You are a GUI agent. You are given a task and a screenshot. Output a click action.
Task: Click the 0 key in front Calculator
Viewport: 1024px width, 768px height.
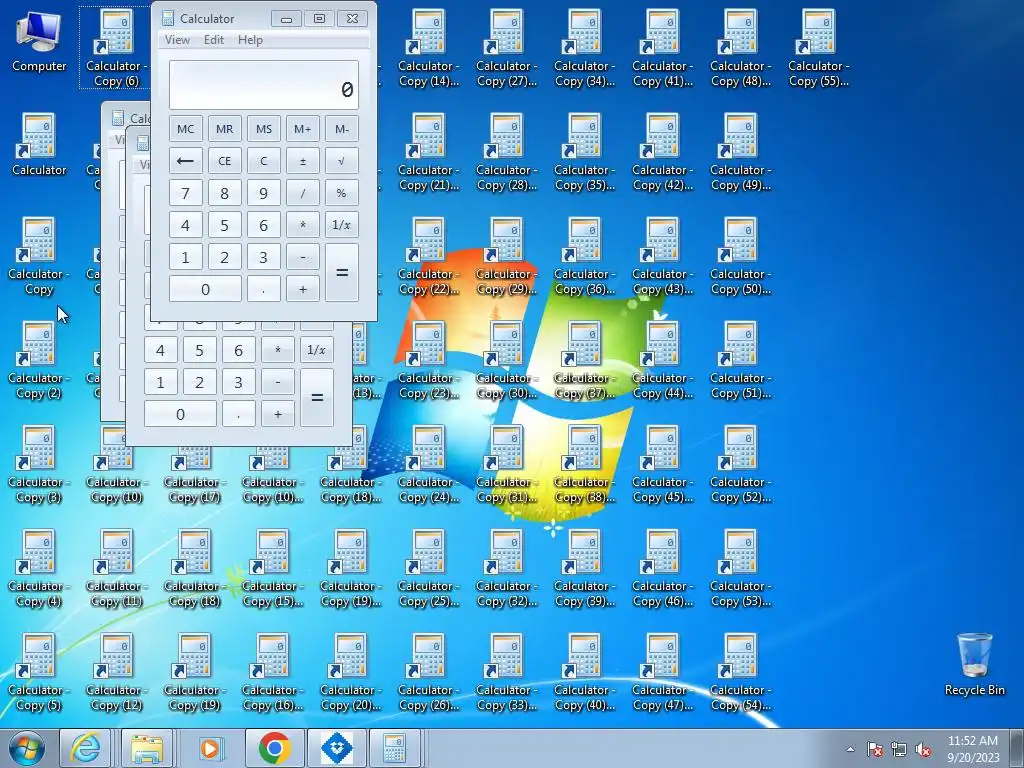coord(205,289)
